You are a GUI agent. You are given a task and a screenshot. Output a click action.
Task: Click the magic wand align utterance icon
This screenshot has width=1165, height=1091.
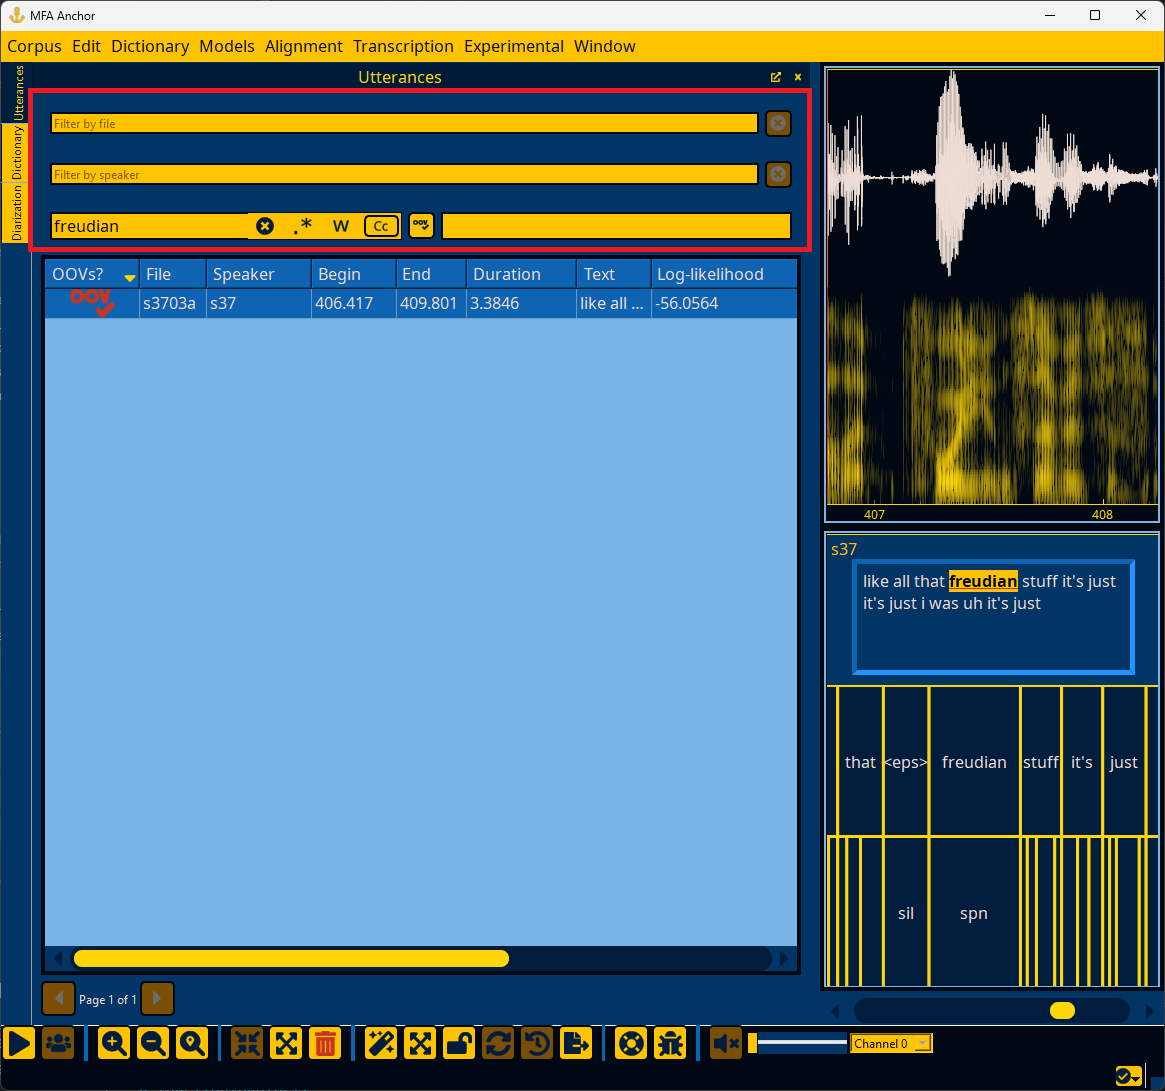(x=381, y=1043)
